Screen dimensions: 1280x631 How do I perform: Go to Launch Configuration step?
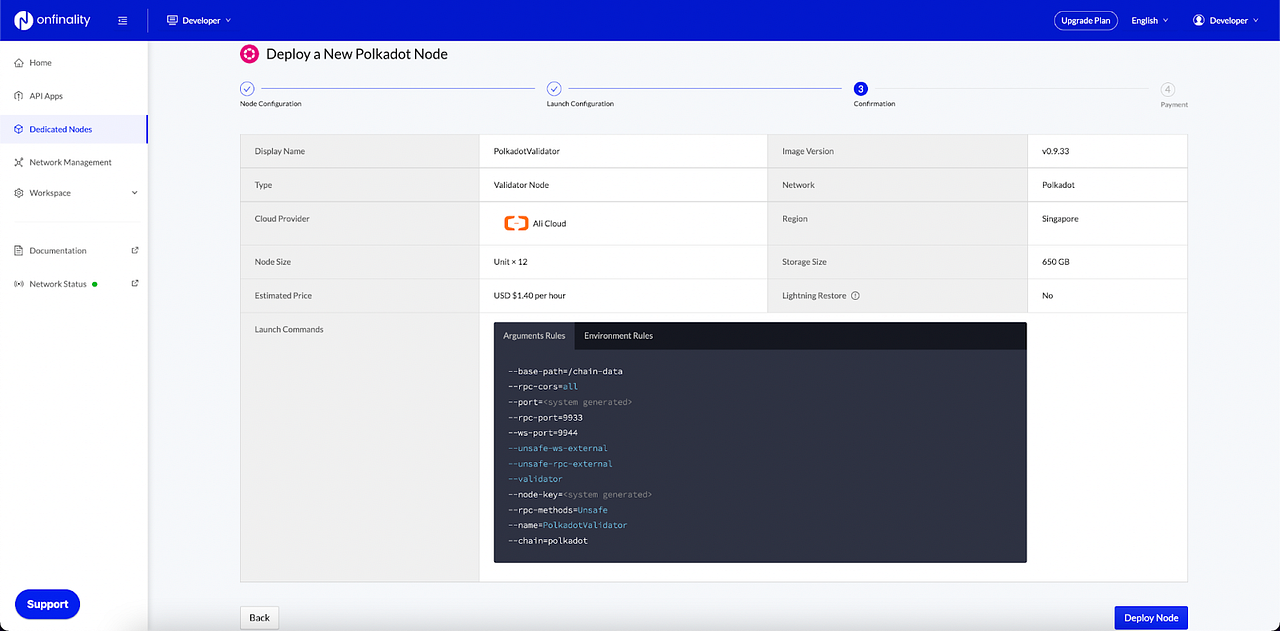pos(554,89)
